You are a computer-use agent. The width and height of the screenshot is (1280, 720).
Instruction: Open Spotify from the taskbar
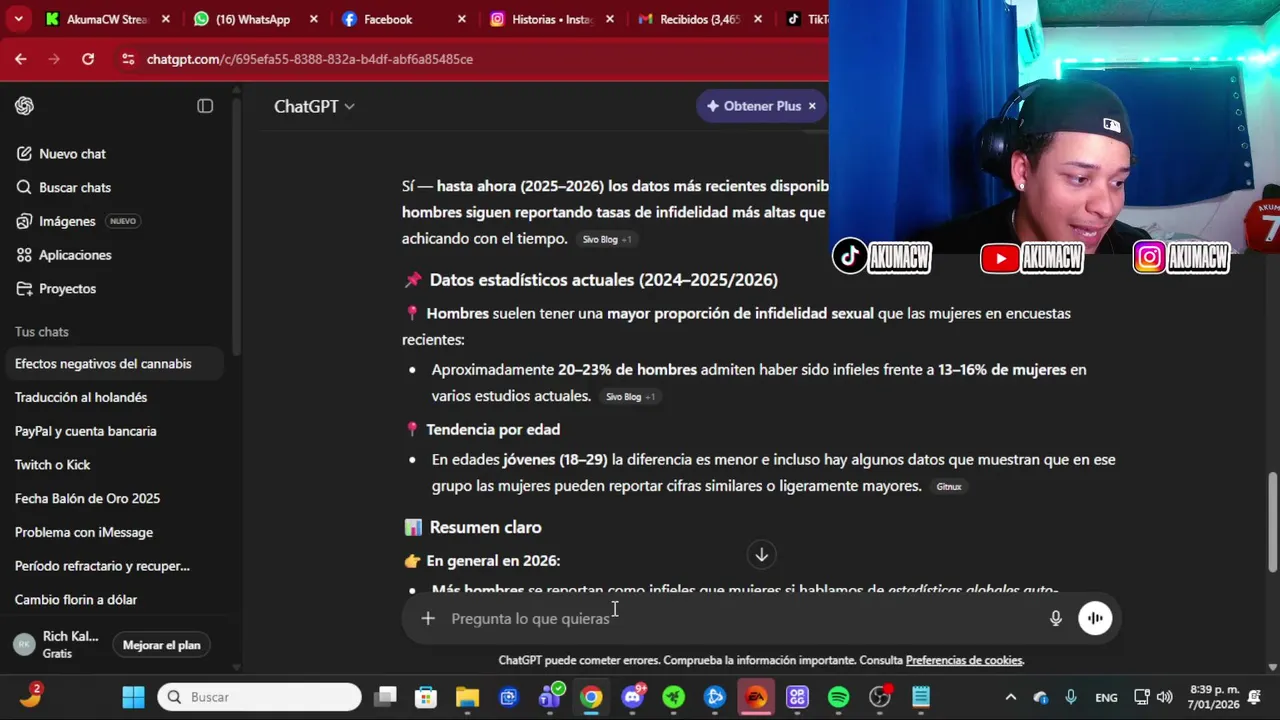838,697
